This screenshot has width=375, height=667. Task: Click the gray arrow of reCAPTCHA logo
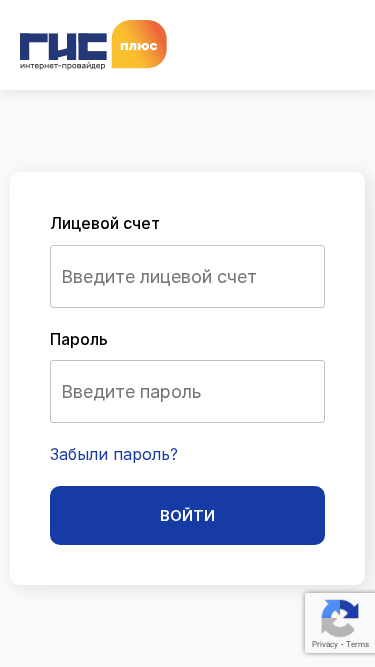pyautogui.click(x=336, y=627)
